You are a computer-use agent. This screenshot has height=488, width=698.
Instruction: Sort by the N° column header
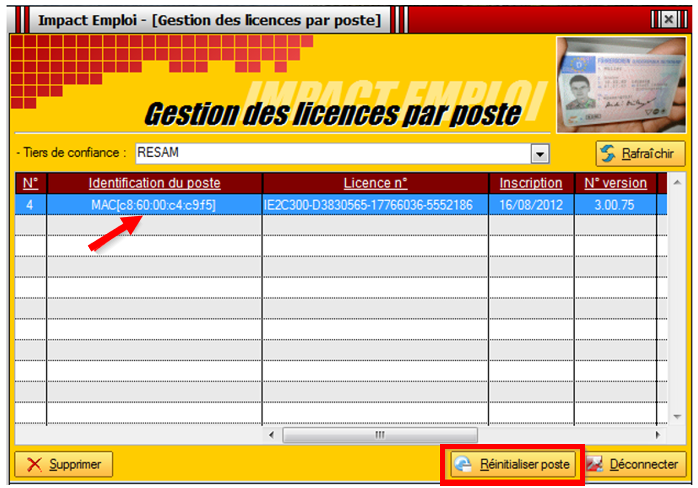(30, 183)
